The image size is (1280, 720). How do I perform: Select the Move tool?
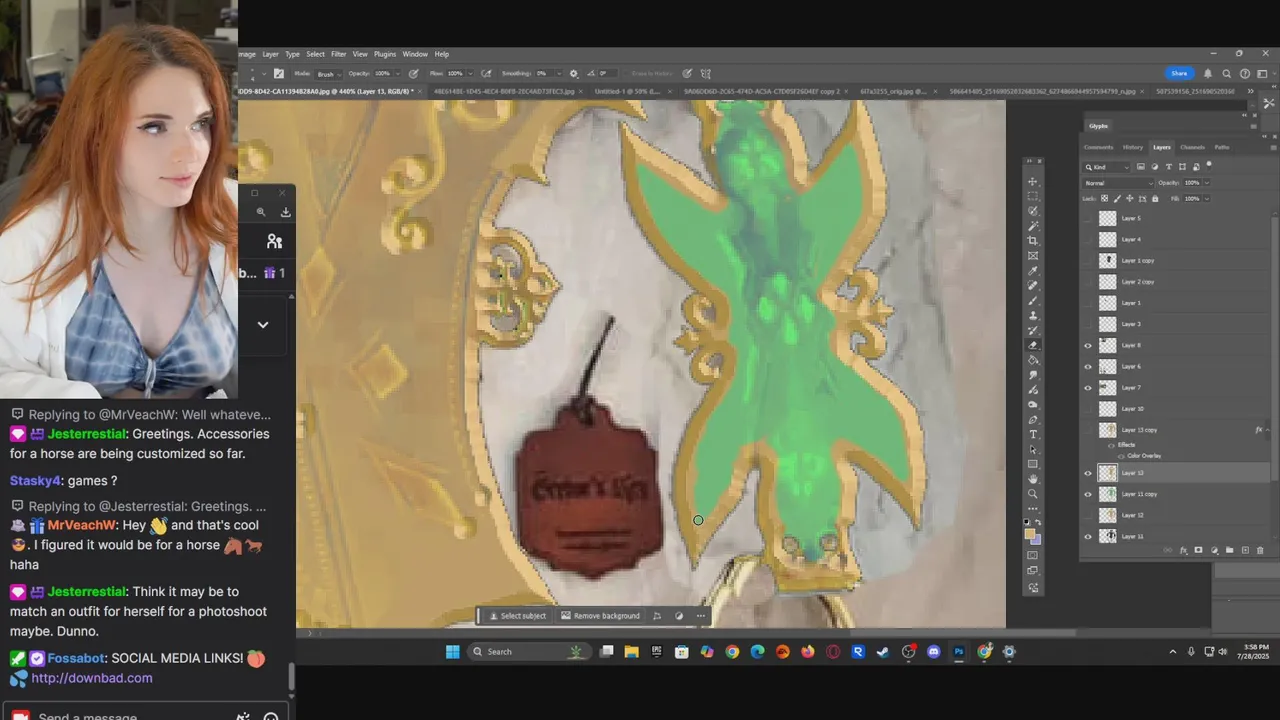1033,182
